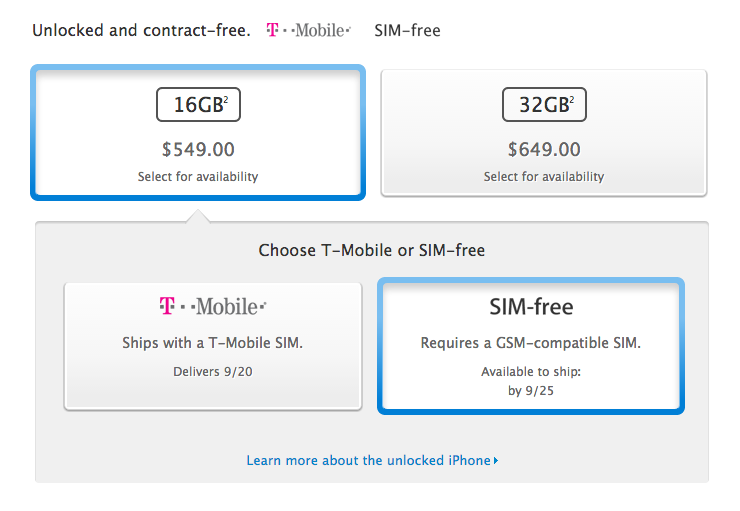Click the "Delivers 9/20" delivery note

[x=212, y=372]
